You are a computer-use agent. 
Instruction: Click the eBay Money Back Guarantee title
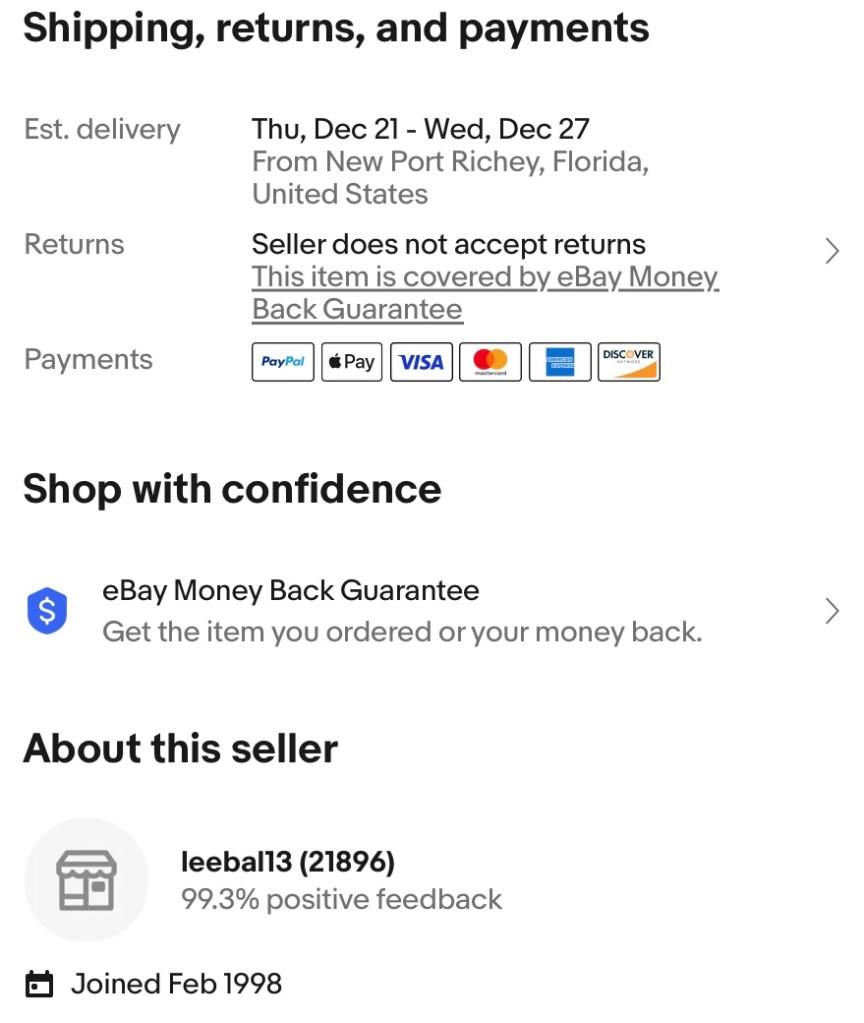tap(290, 590)
